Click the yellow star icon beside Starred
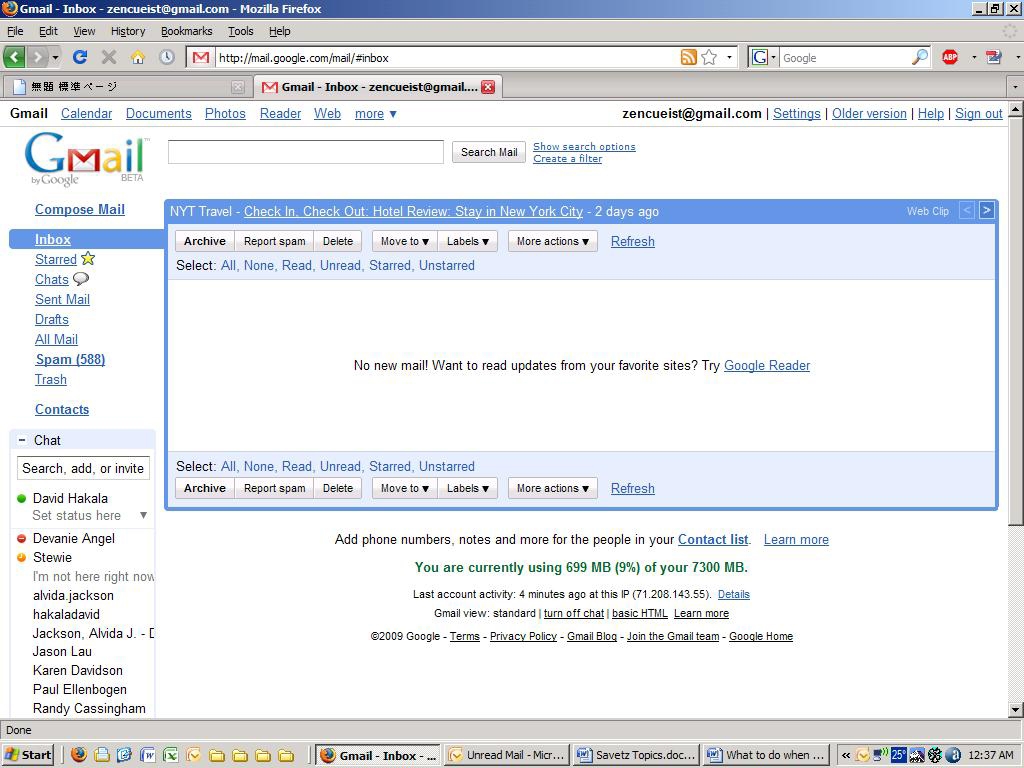The width and height of the screenshot is (1024, 768). 88,259
